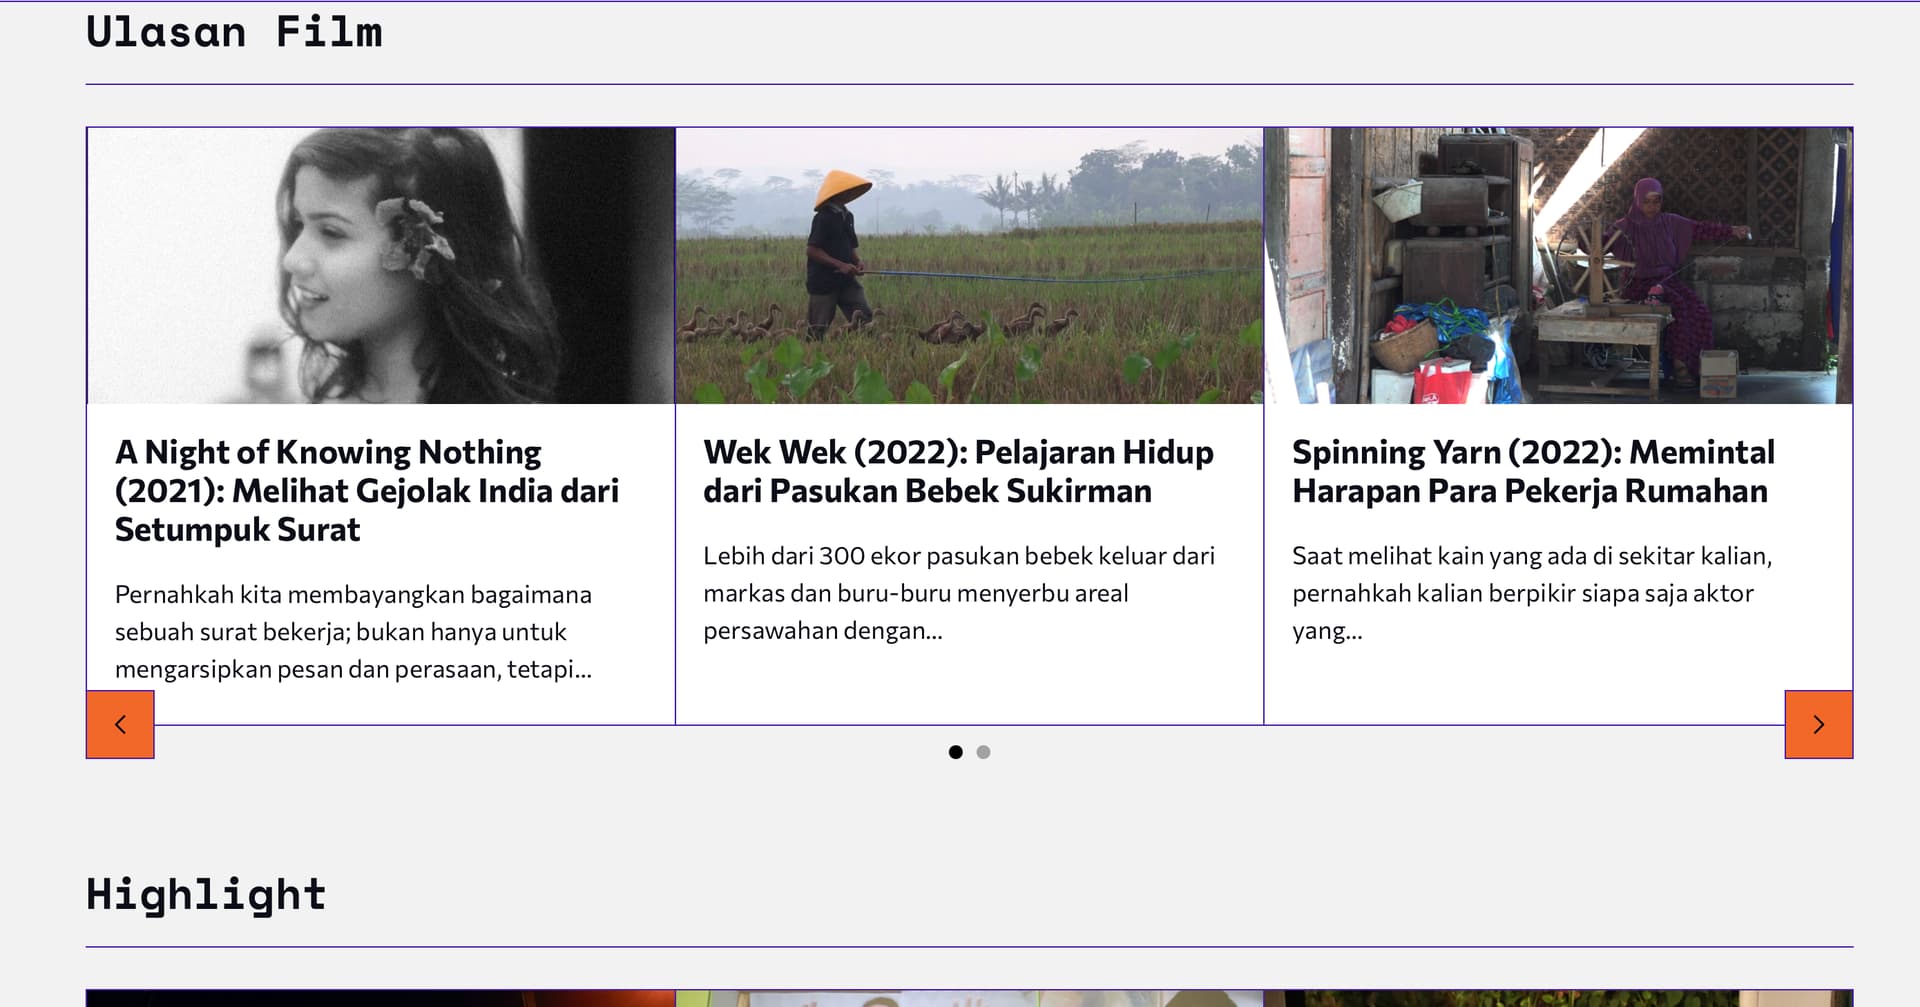The height and width of the screenshot is (1007, 1920).
Task: Select the first carousel pagination dot
Action: [955, 752]
